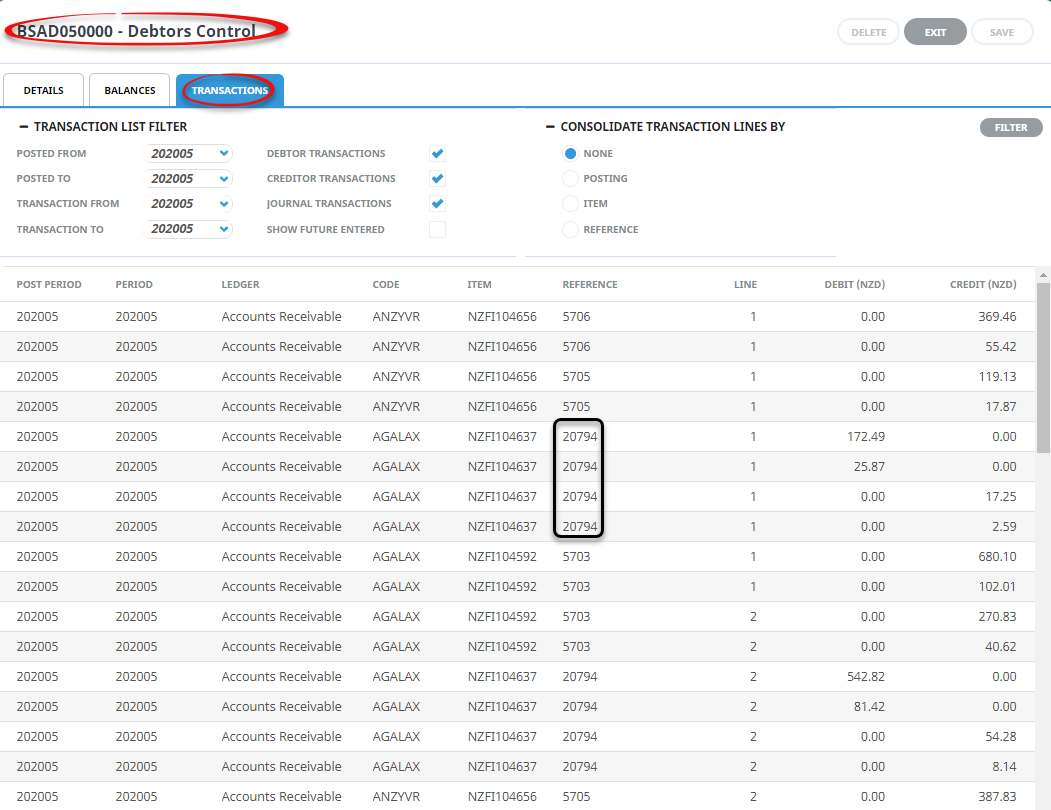Switch to the Balances tab
The width and height of the screenshot is (1051, 810).
point(129,91)
